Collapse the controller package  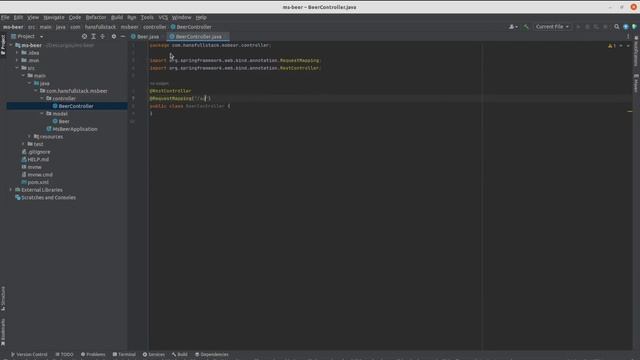pyautogui.click(x=42, y=98)
